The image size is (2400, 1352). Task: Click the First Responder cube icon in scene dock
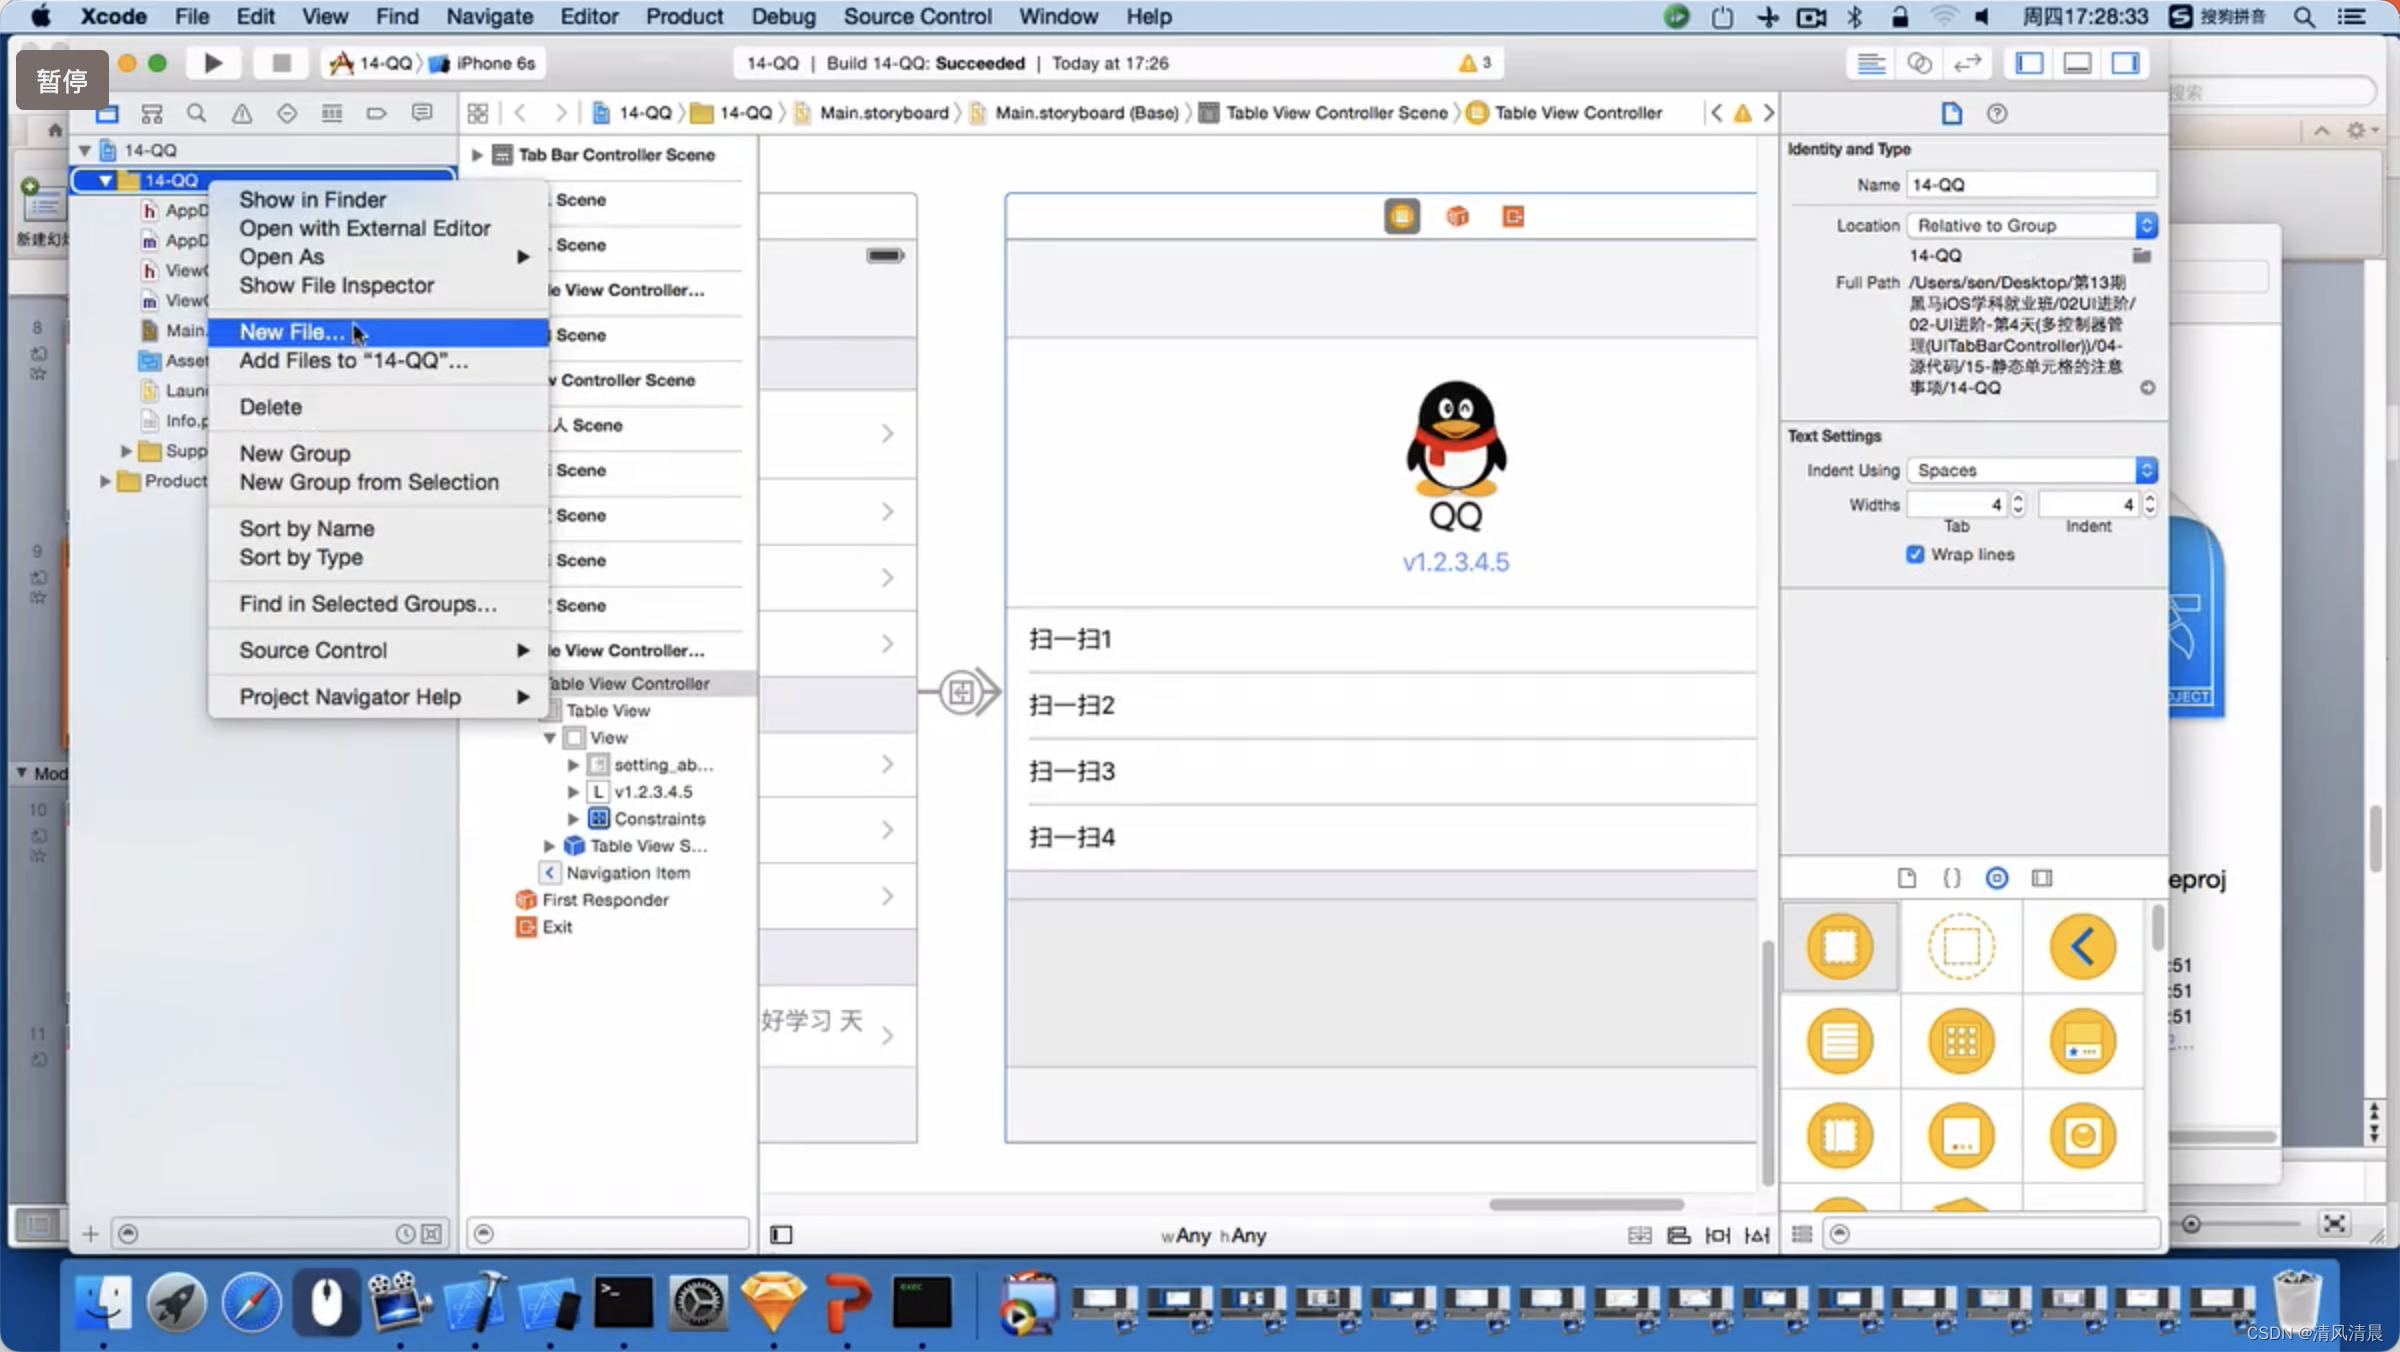pos(1458,216)
